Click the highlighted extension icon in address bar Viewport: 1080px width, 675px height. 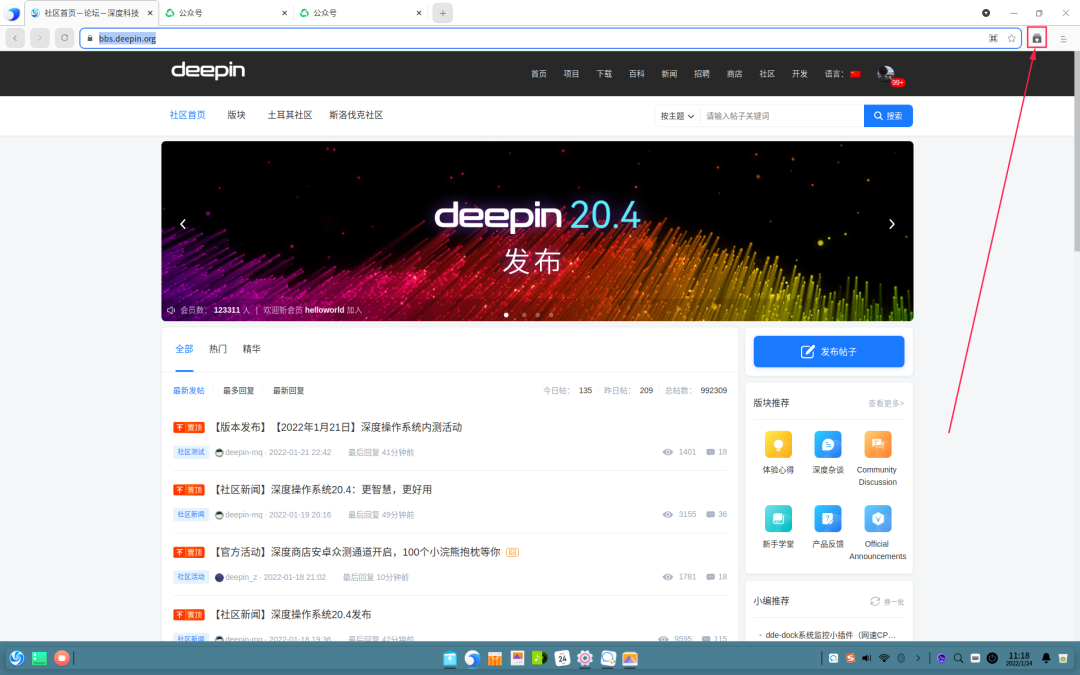click(x=1037, y=37)
